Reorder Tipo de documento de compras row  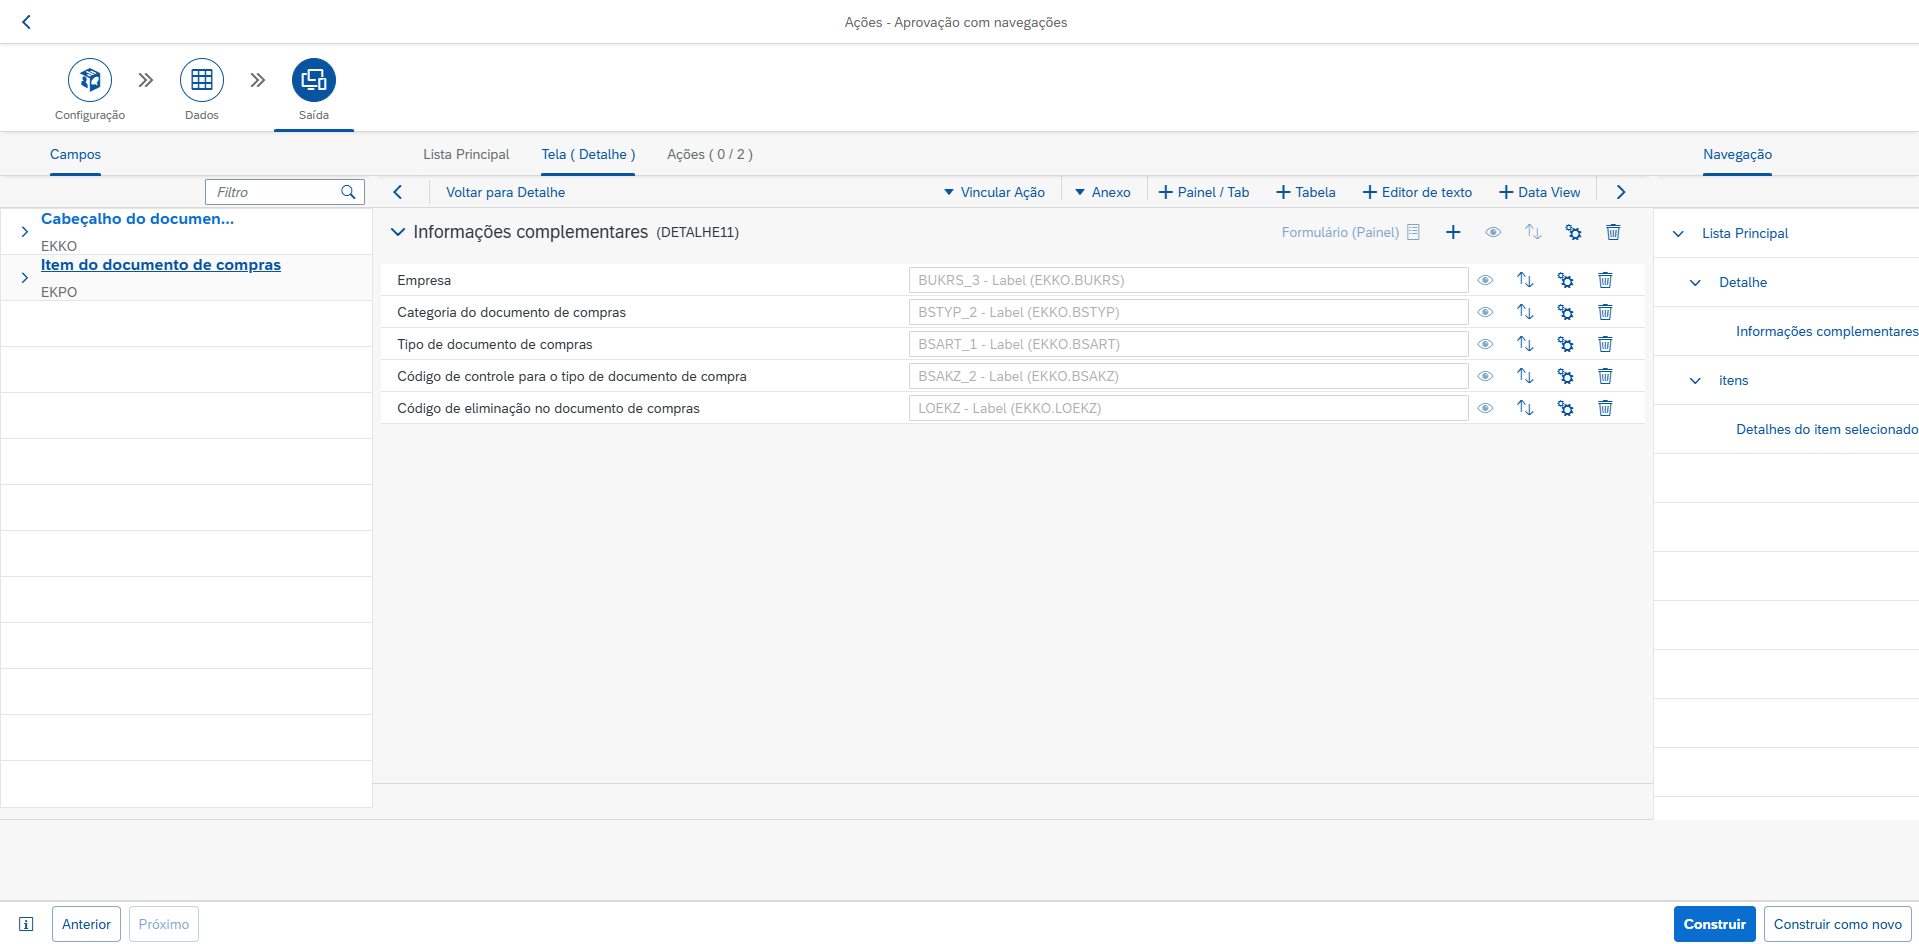coord(1525,344)
